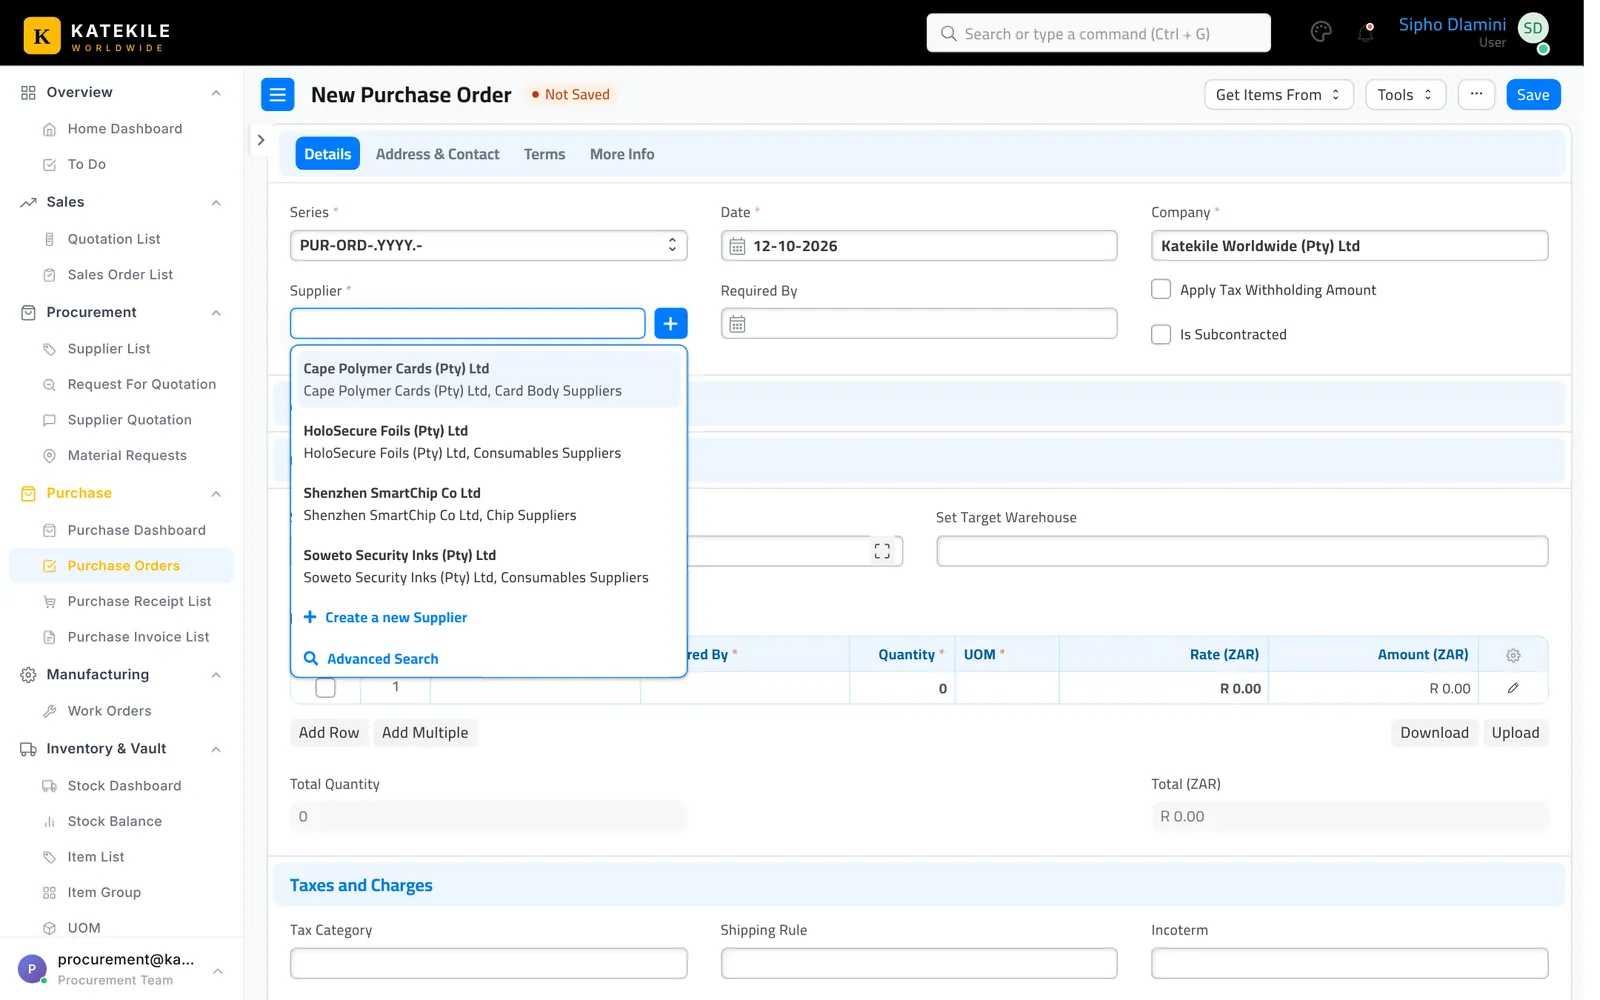Choose Soweto Security Inks (Pty) Ltd
This screenshot has height=1000, width=1600.
pos(488,566)
